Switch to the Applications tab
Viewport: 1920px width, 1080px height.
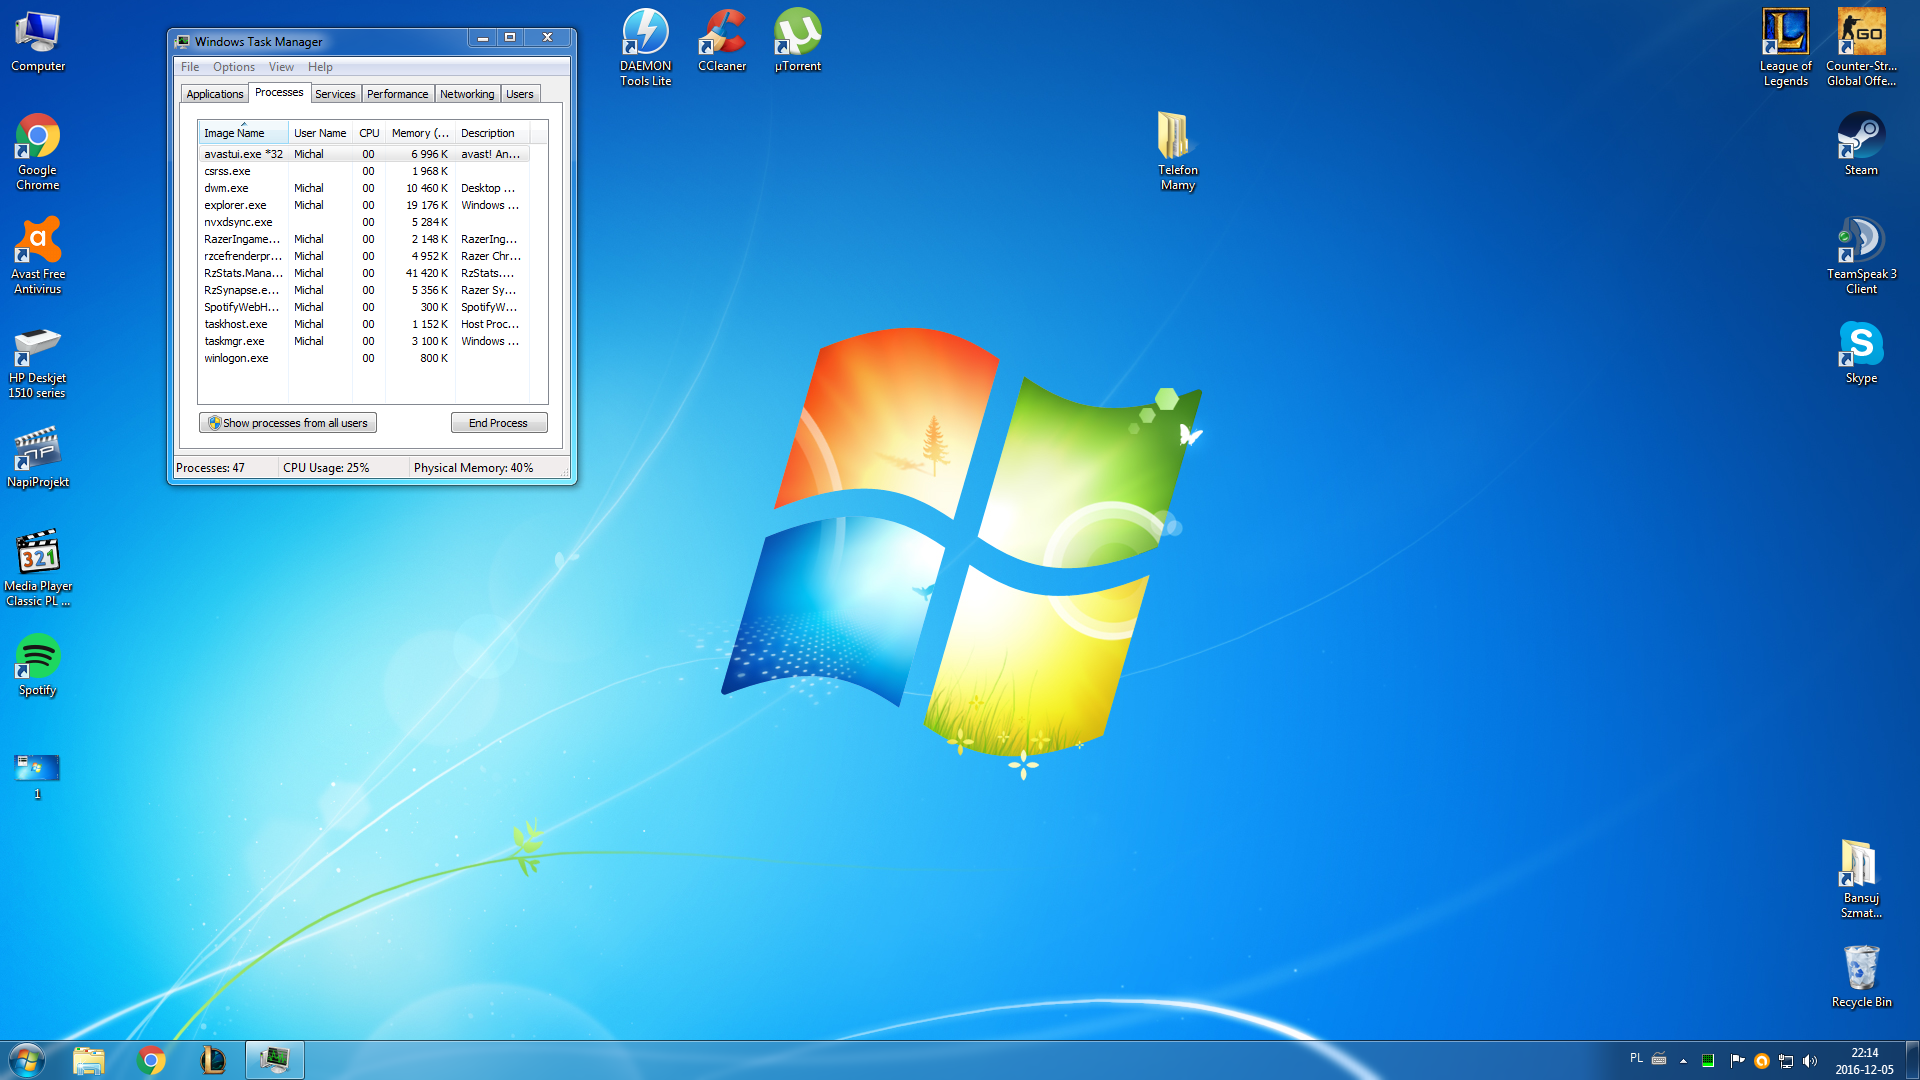(215, 94)
